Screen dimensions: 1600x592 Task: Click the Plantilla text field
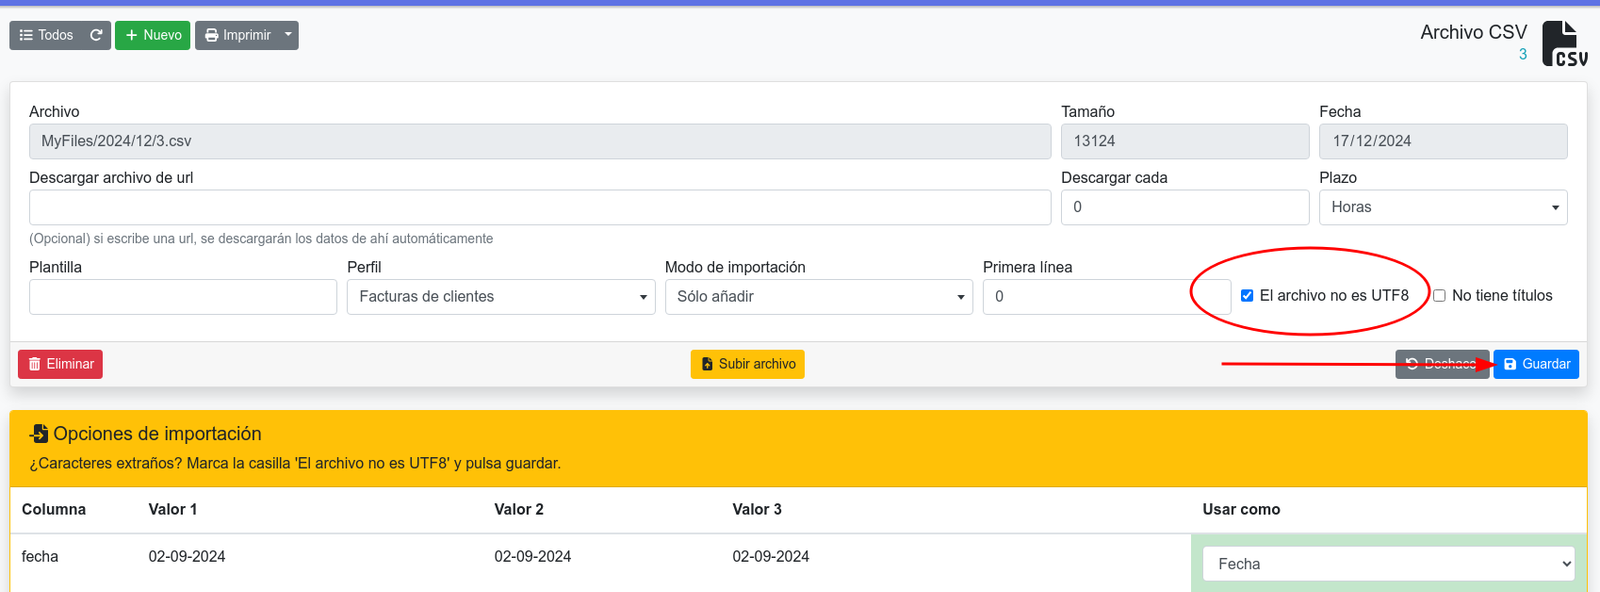(x=183, y=297)
